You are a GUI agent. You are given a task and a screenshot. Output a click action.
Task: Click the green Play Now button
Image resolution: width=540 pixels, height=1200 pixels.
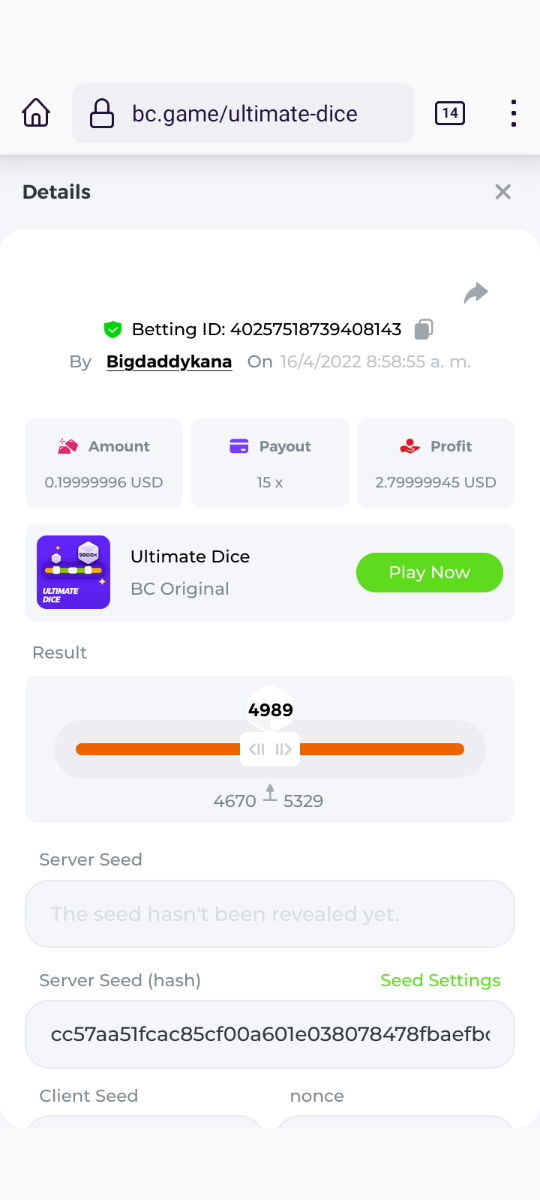click(429, 572)
